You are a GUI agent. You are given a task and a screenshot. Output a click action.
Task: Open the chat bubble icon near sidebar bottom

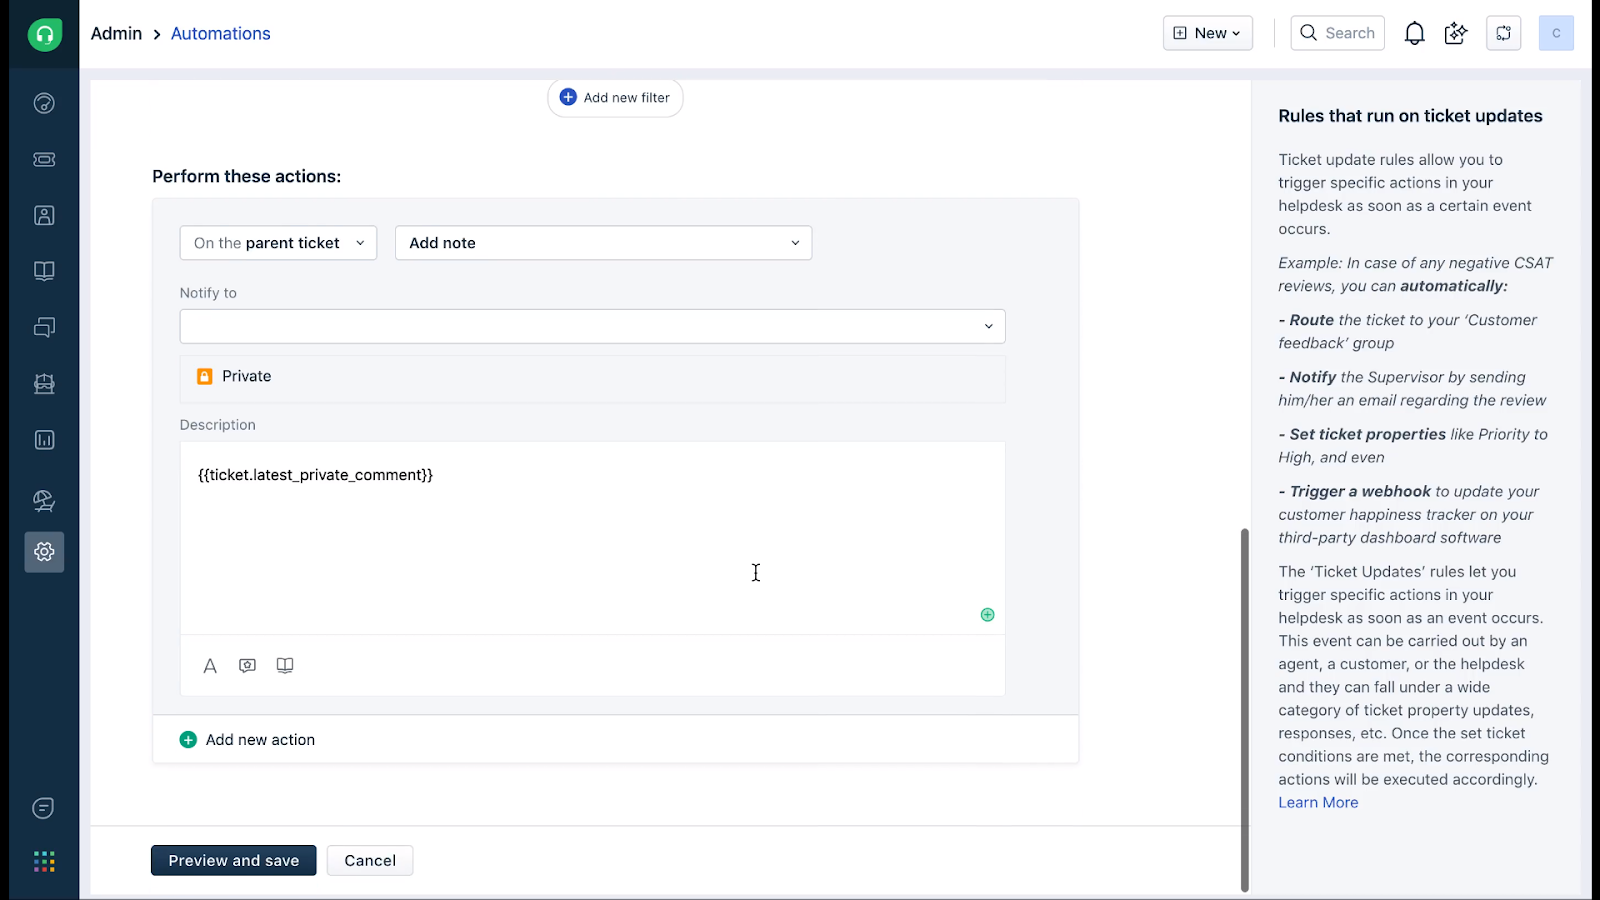coord(43,808)
